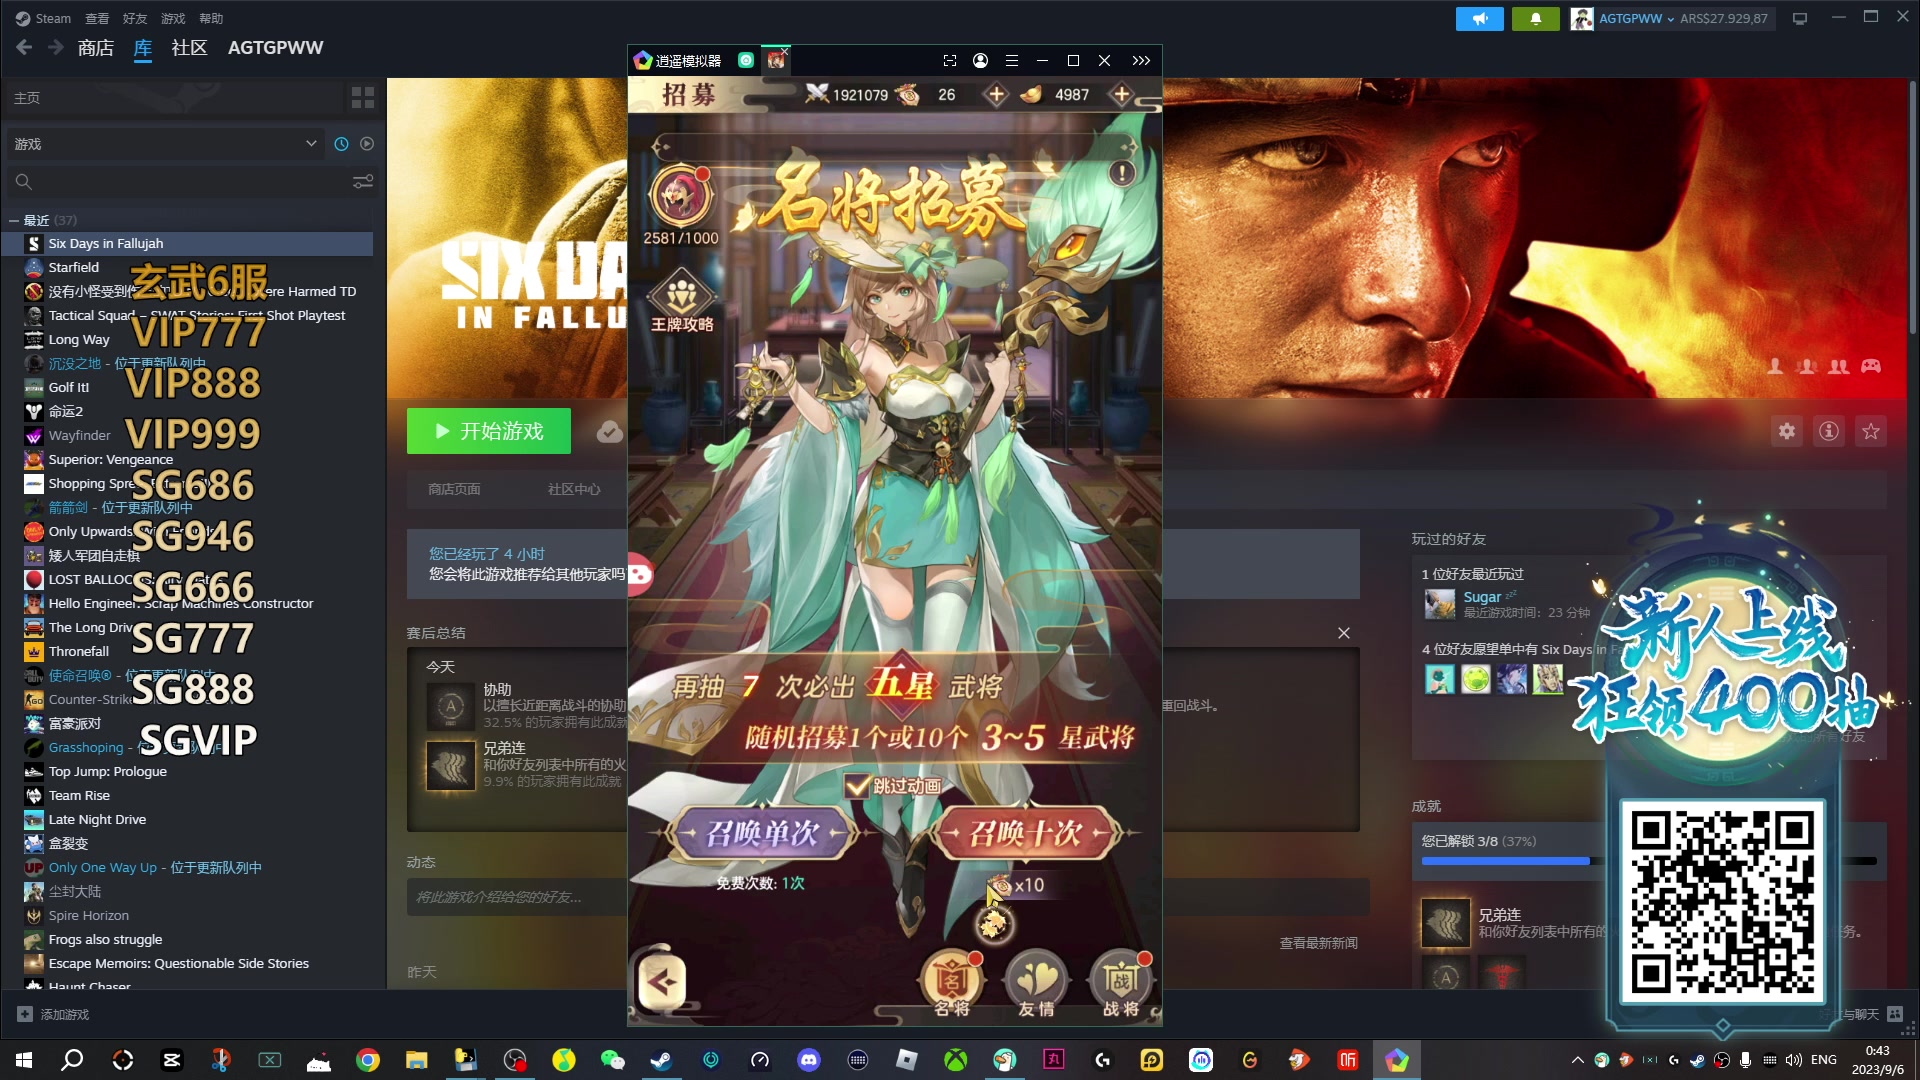Sort by recent clock icon in library
Image resolution: width=1920 pixels, height=1080 pixels.
341,144
